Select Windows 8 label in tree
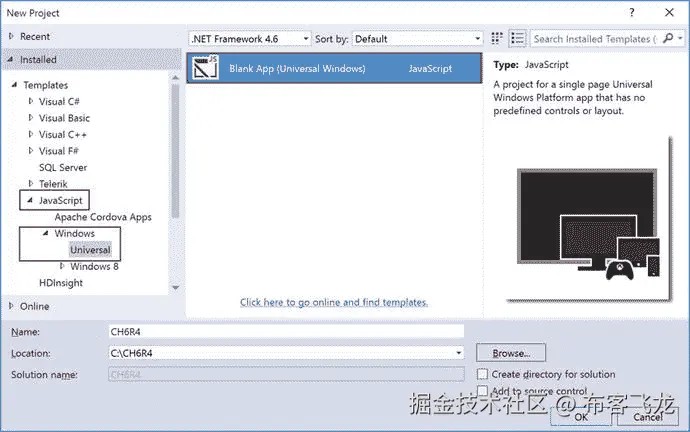The width and height of the screenshot is (690, 432). click(94, 266)
